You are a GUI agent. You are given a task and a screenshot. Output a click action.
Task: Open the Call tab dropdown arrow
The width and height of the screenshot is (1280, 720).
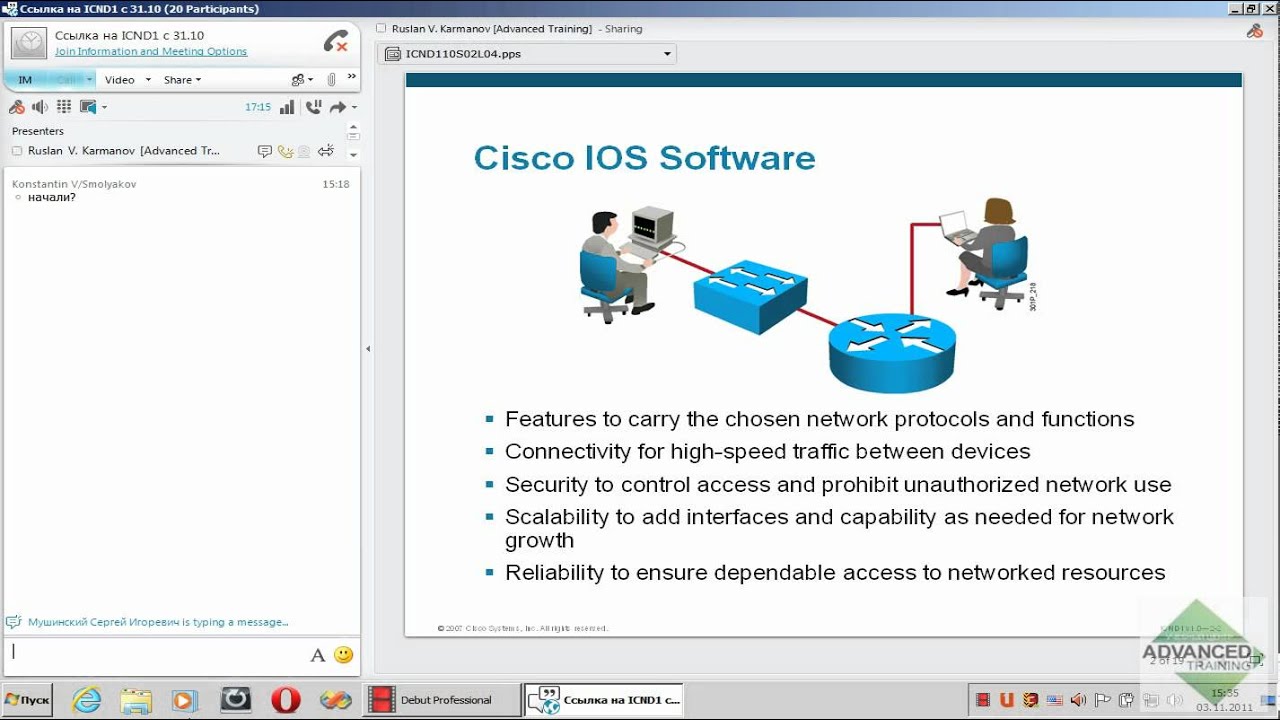[89, 80]
